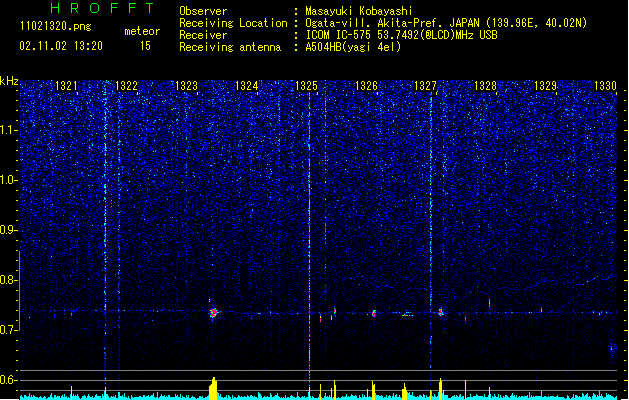
Task: Click the 0.8 frequency axis label
Action: tap(9, 280)
